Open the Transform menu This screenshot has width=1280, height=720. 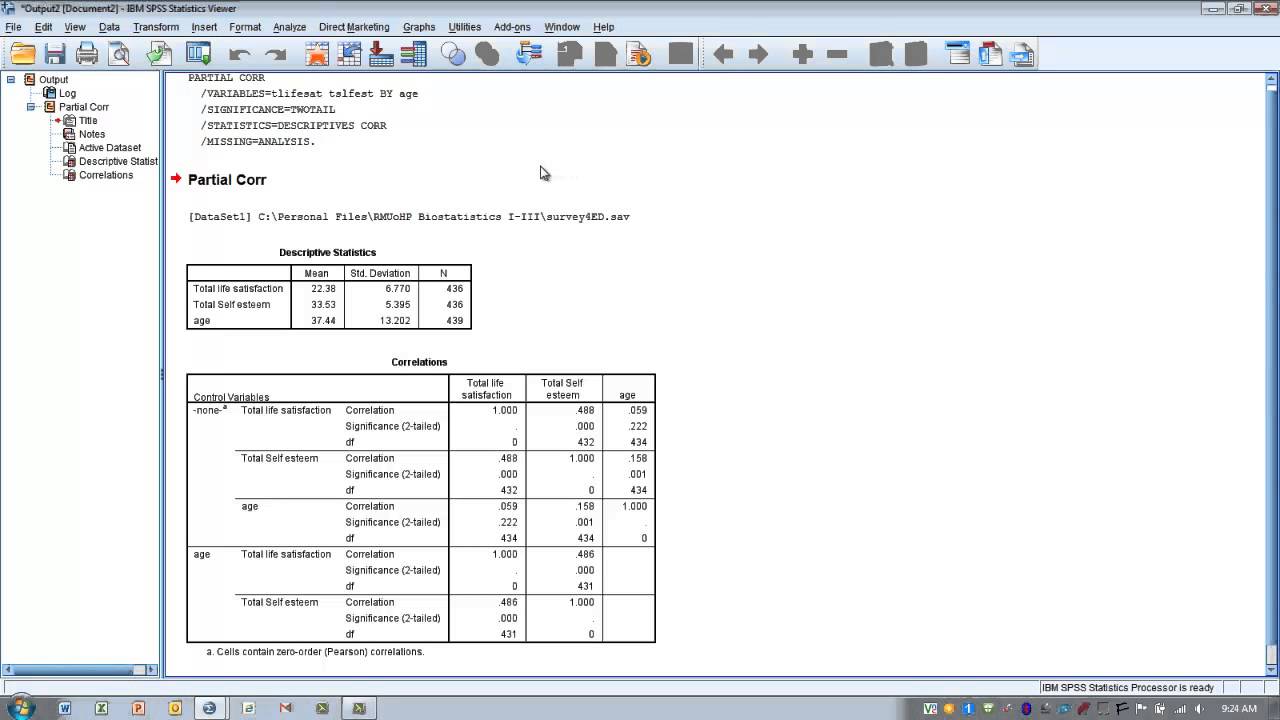(x=155, y=27)
